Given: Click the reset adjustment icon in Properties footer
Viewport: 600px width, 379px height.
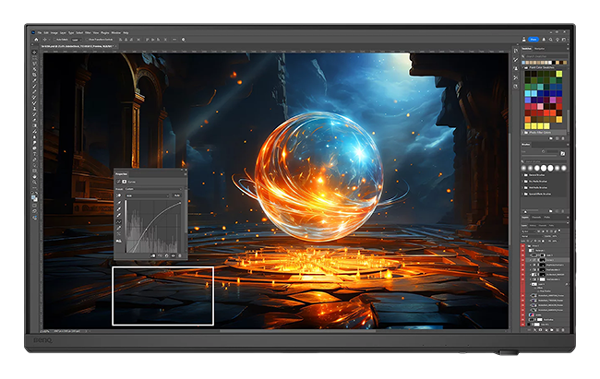Looking at the screenshot, I should click(166, 256).
